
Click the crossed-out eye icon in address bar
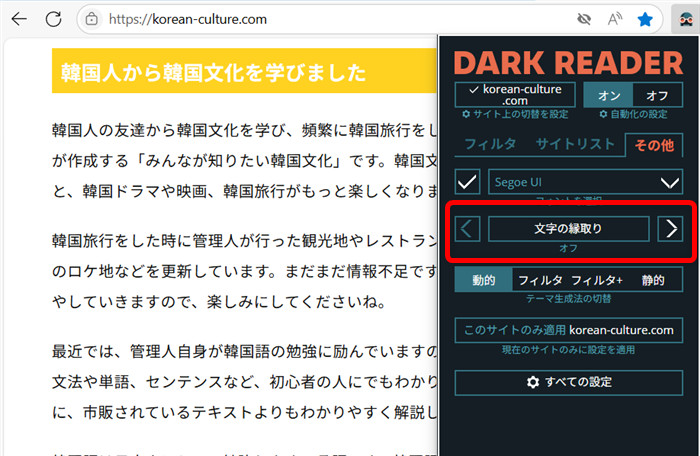[x=584, y=19]
